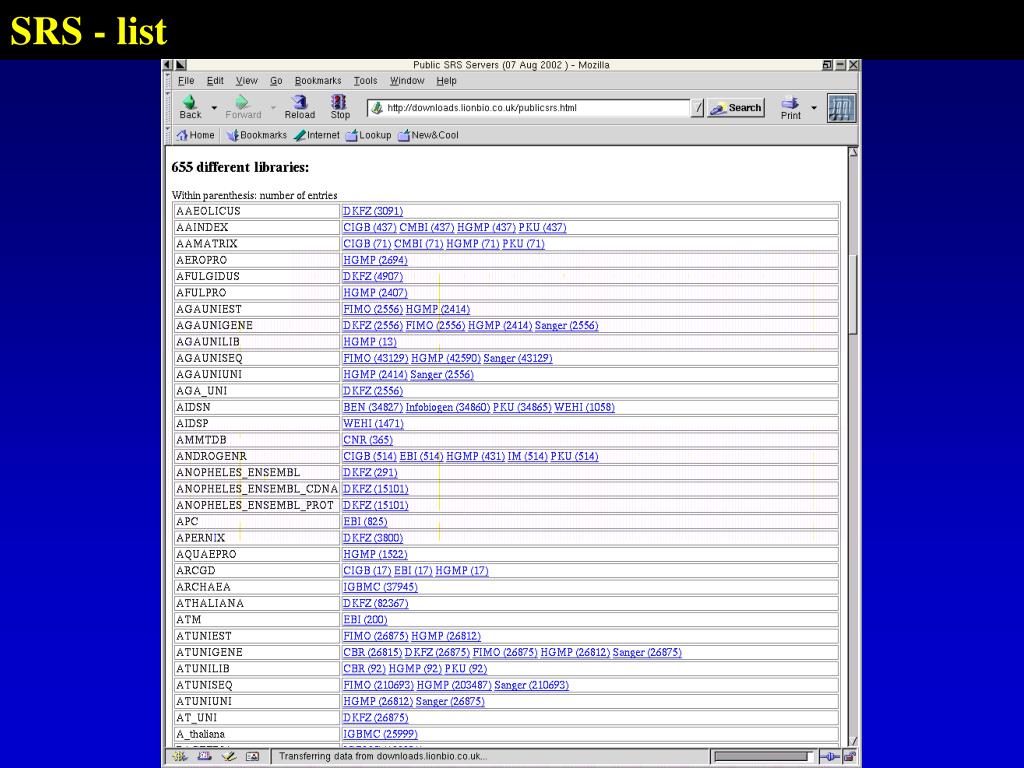Collapse the personal toolbar grippy handle
The height and width of the screenshot is (768, 1024).
(x=167, y=135)
